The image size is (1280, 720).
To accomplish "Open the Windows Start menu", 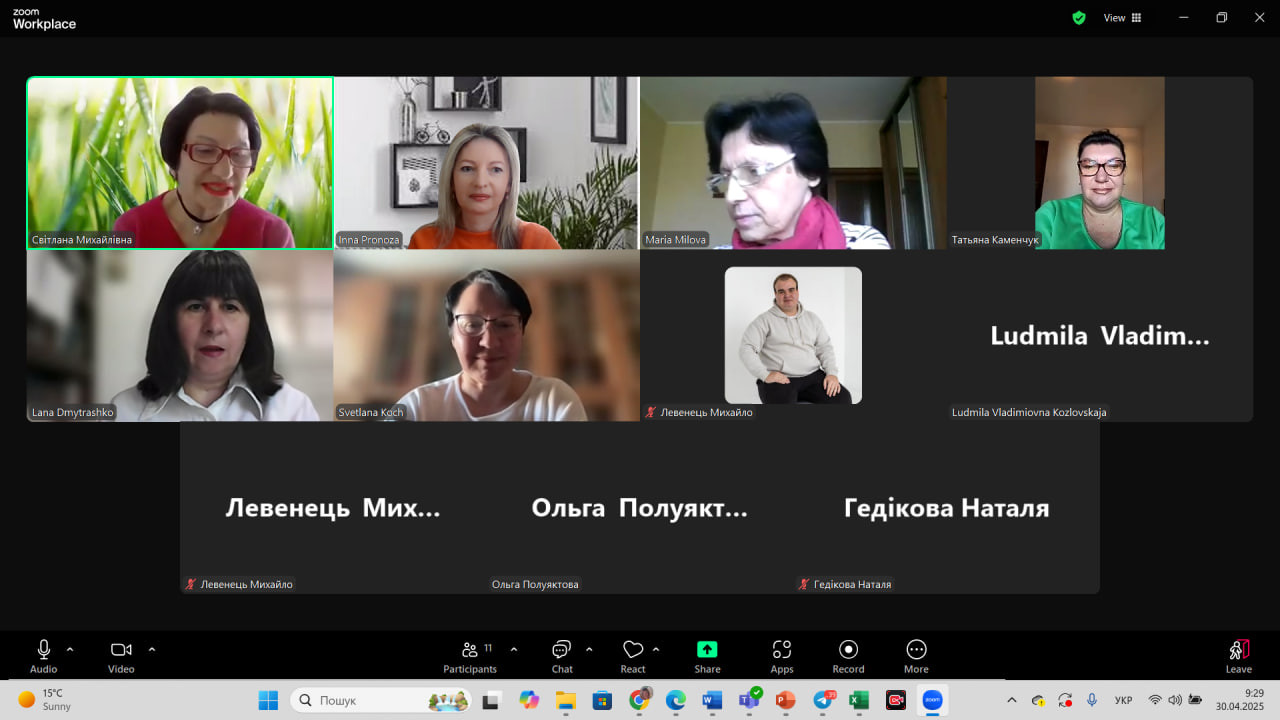I will pyautogui.click(x=268, y=700).
